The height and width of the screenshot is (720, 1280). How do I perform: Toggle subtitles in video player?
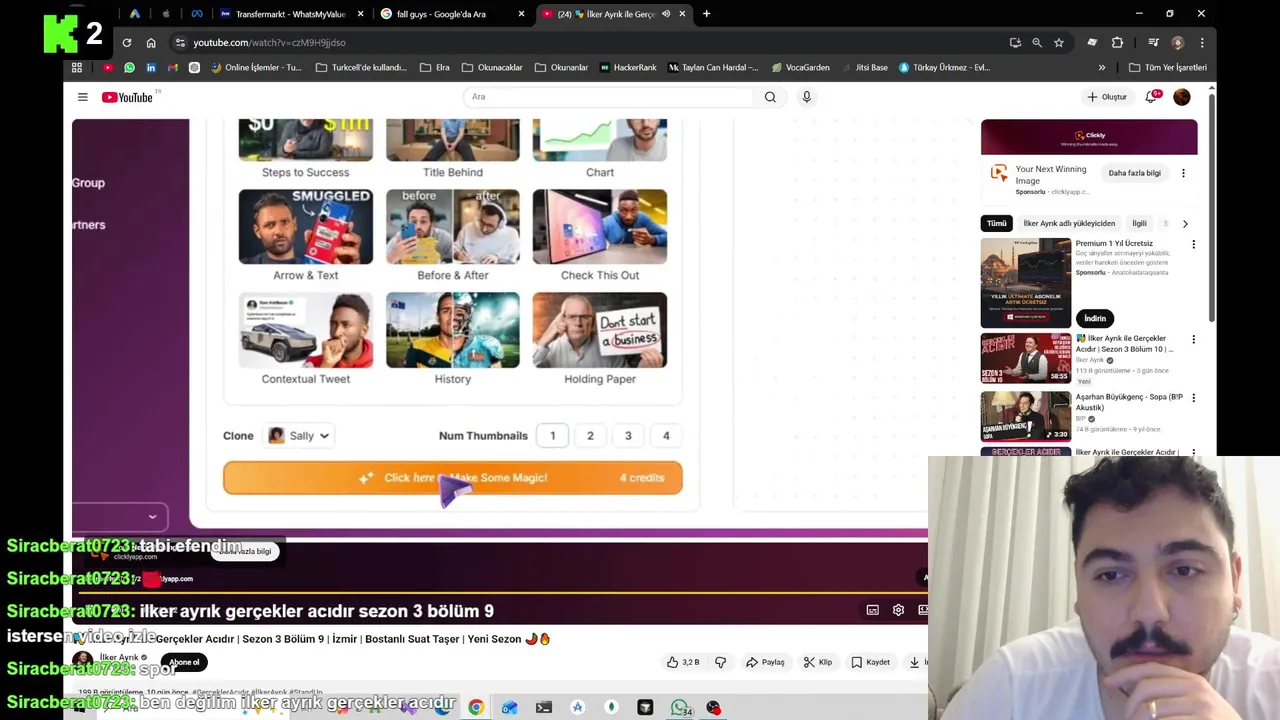872,610
